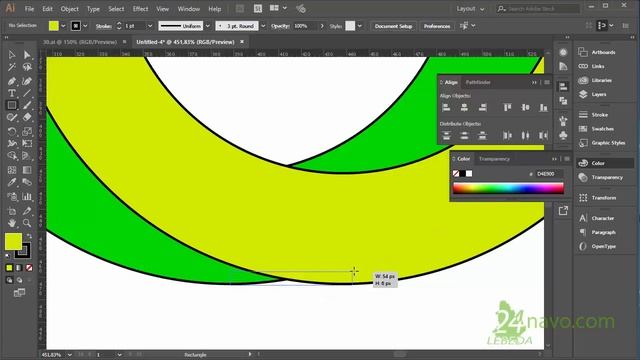
Task: Click Vertical Distribute Top icon
Action: pos(446,136)
